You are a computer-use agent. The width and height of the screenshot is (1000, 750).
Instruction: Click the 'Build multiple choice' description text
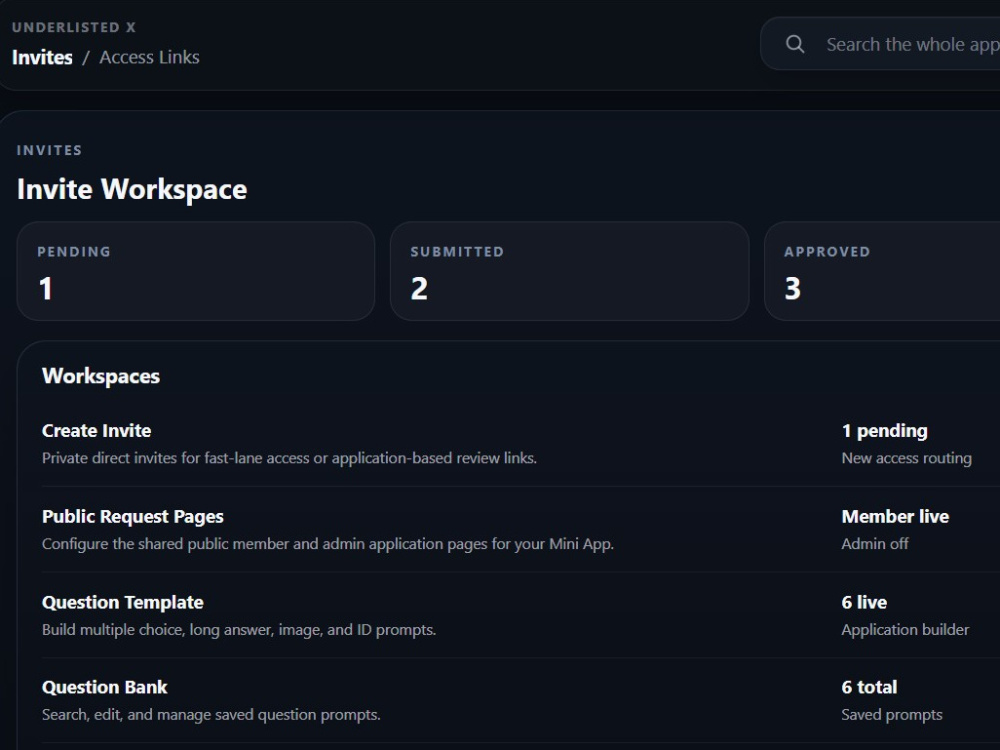tap(239, 629)
